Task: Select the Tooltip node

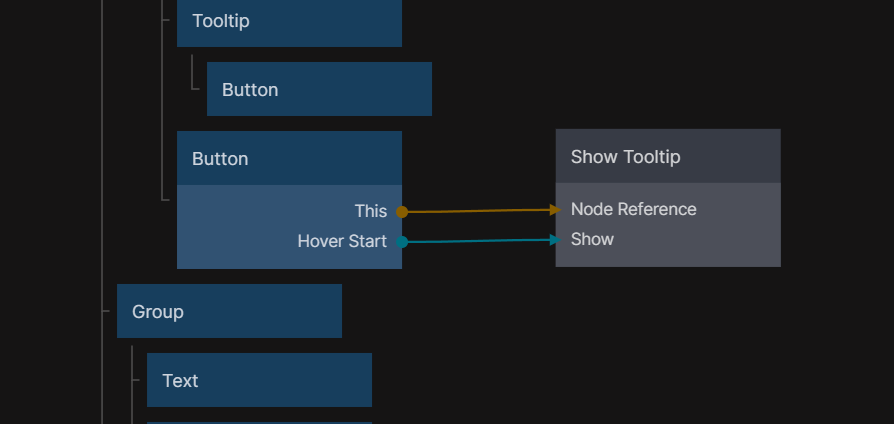Action: click(289, 21)
